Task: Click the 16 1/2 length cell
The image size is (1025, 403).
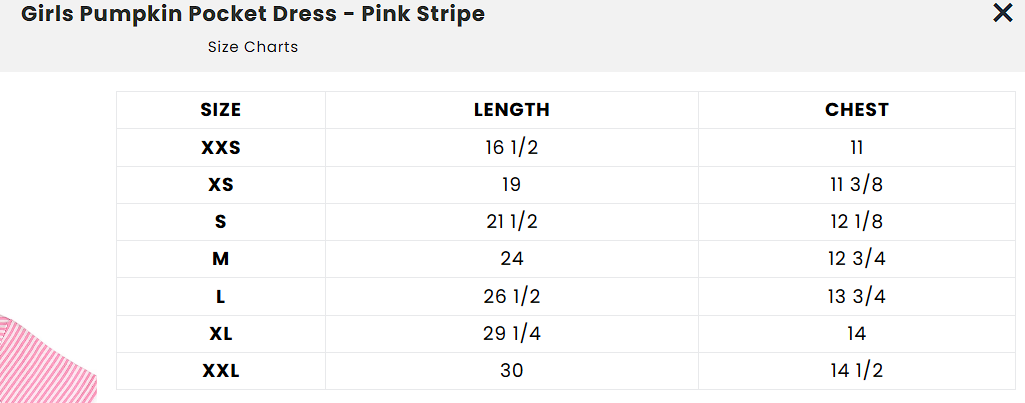Action: pyautogui.click(x=512, y=148)
